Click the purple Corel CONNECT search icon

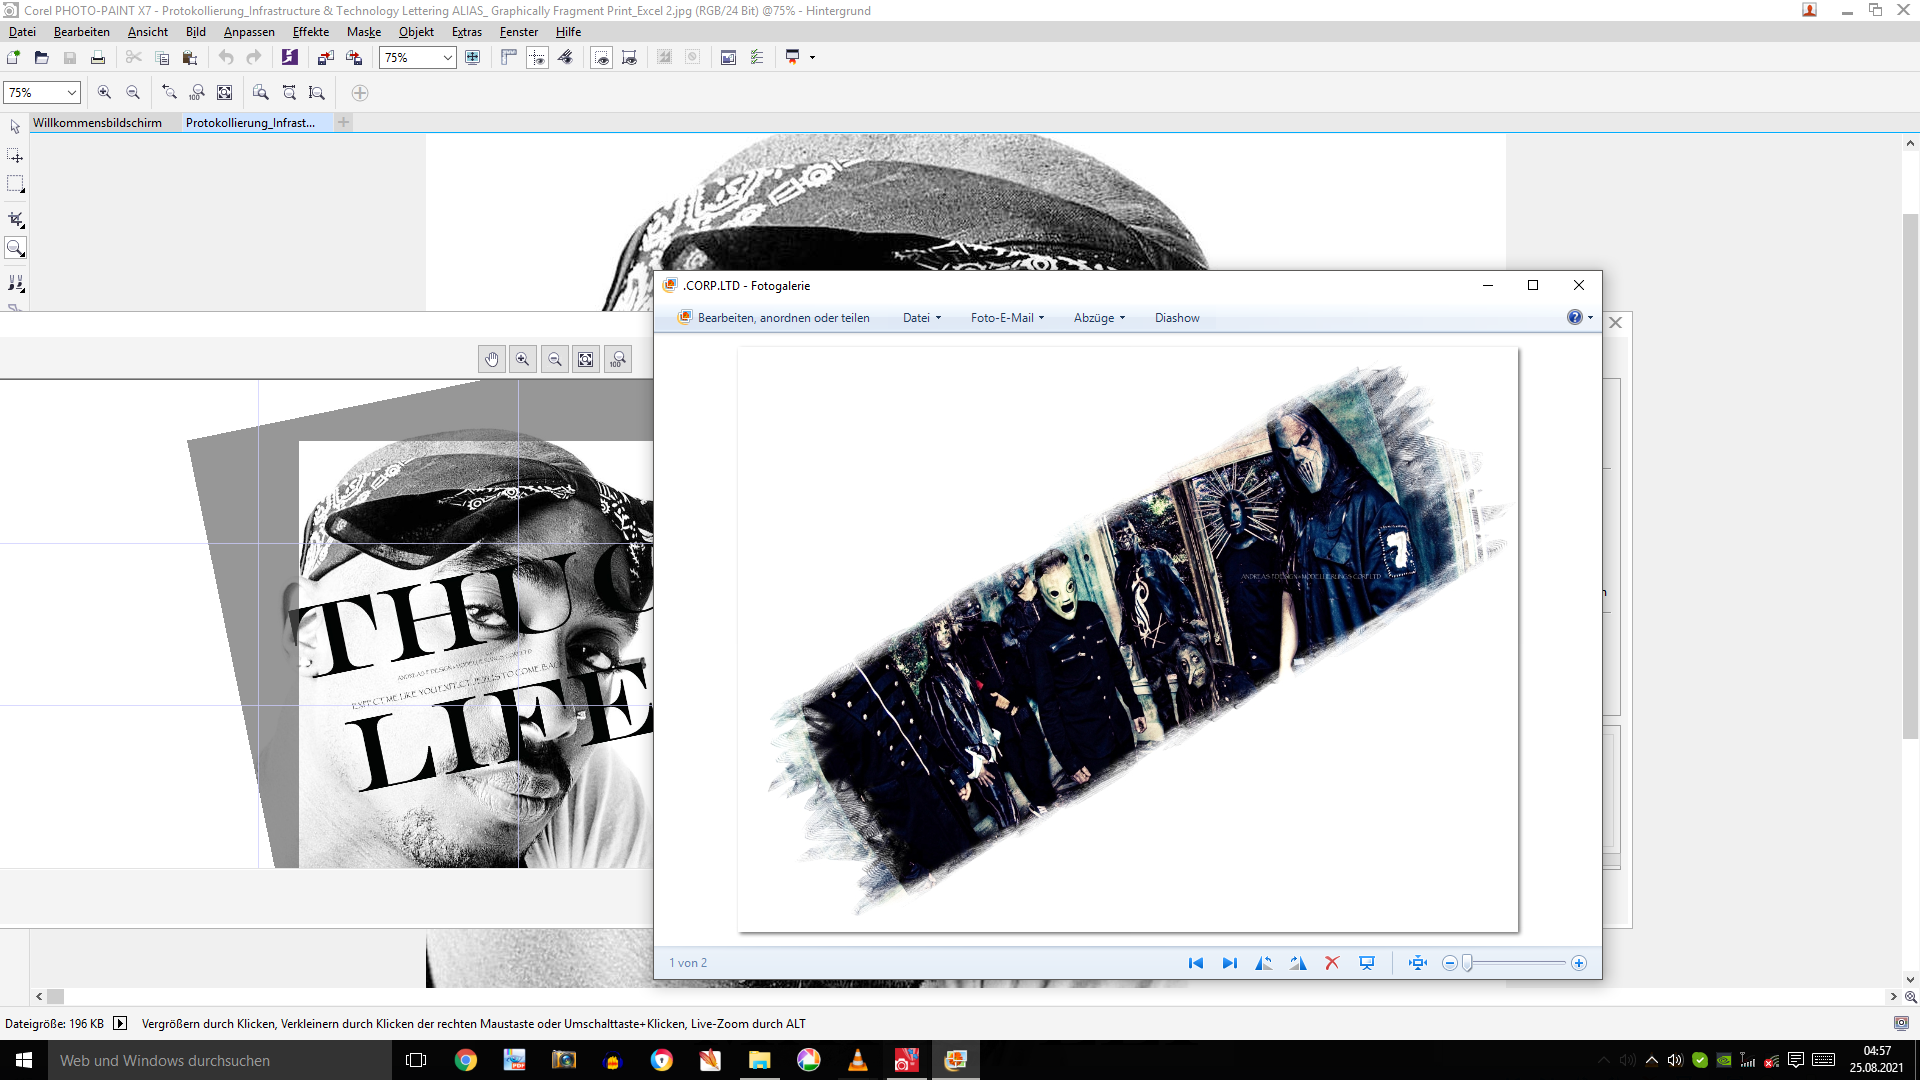click(x=290, y=57)
